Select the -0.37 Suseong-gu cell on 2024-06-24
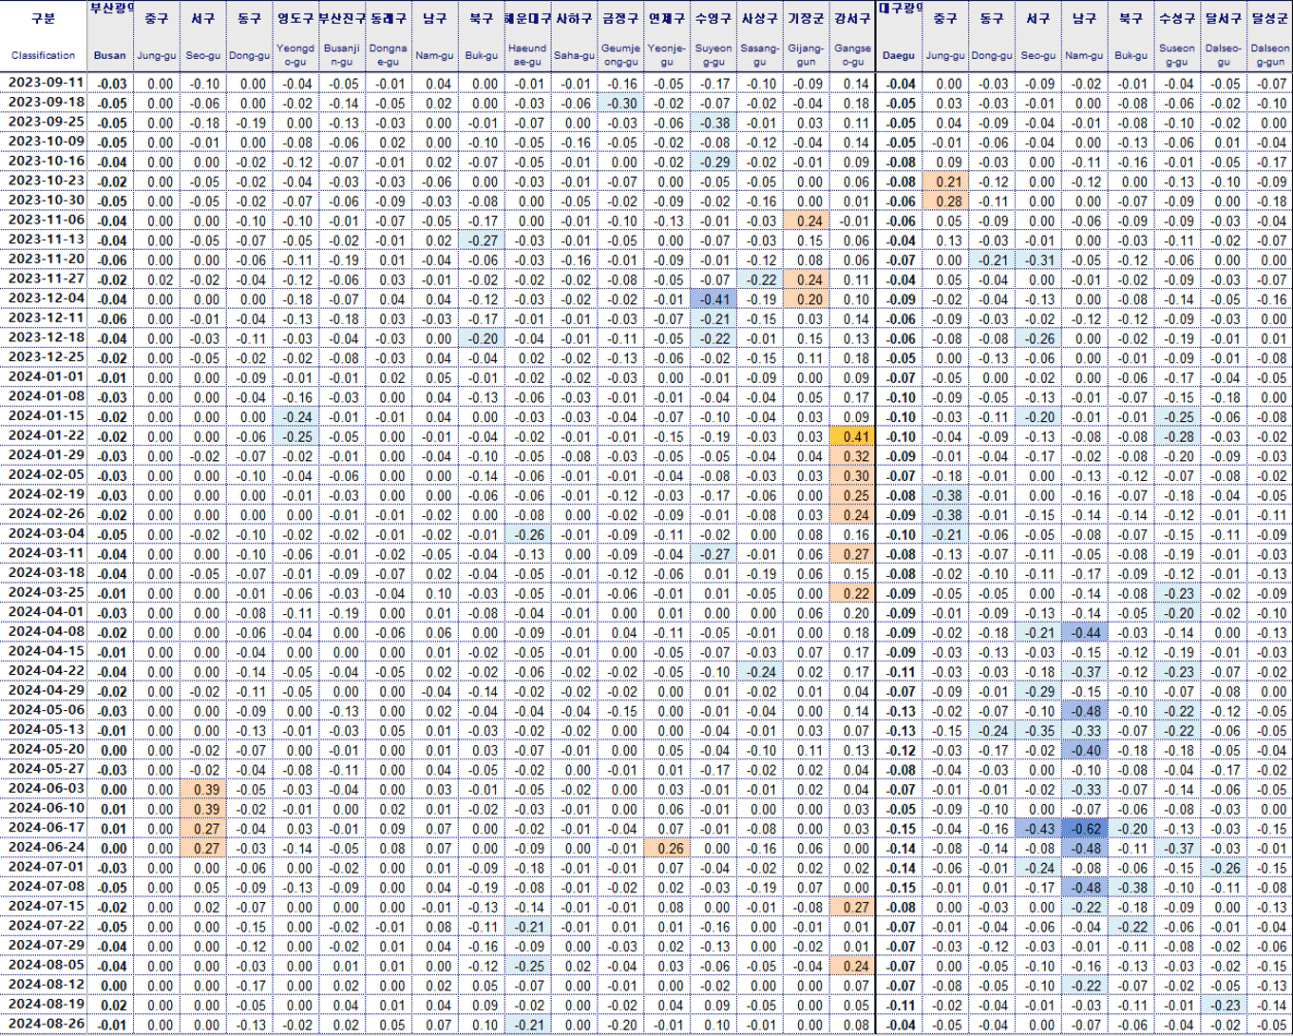Screen dimensions: 1293x1036 pyautogui.click(x=1176, y=848)
